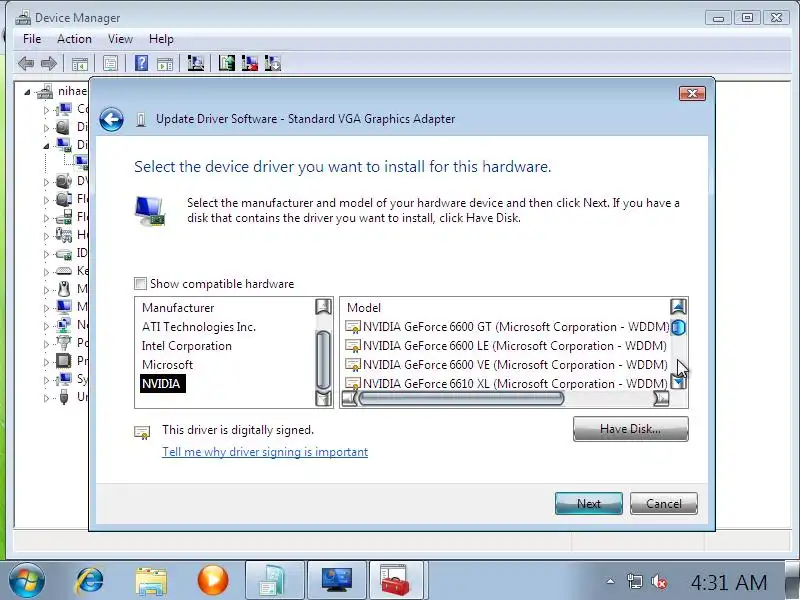Click the Have Disk... button

631,429
